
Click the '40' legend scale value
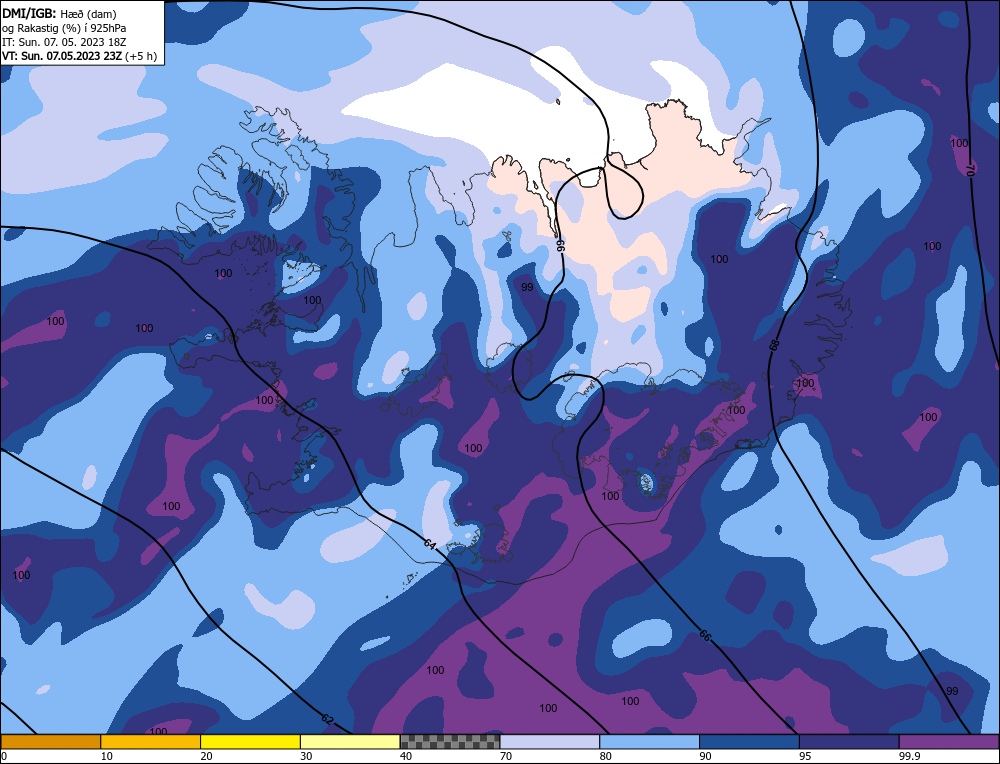(x=406, y=756)
